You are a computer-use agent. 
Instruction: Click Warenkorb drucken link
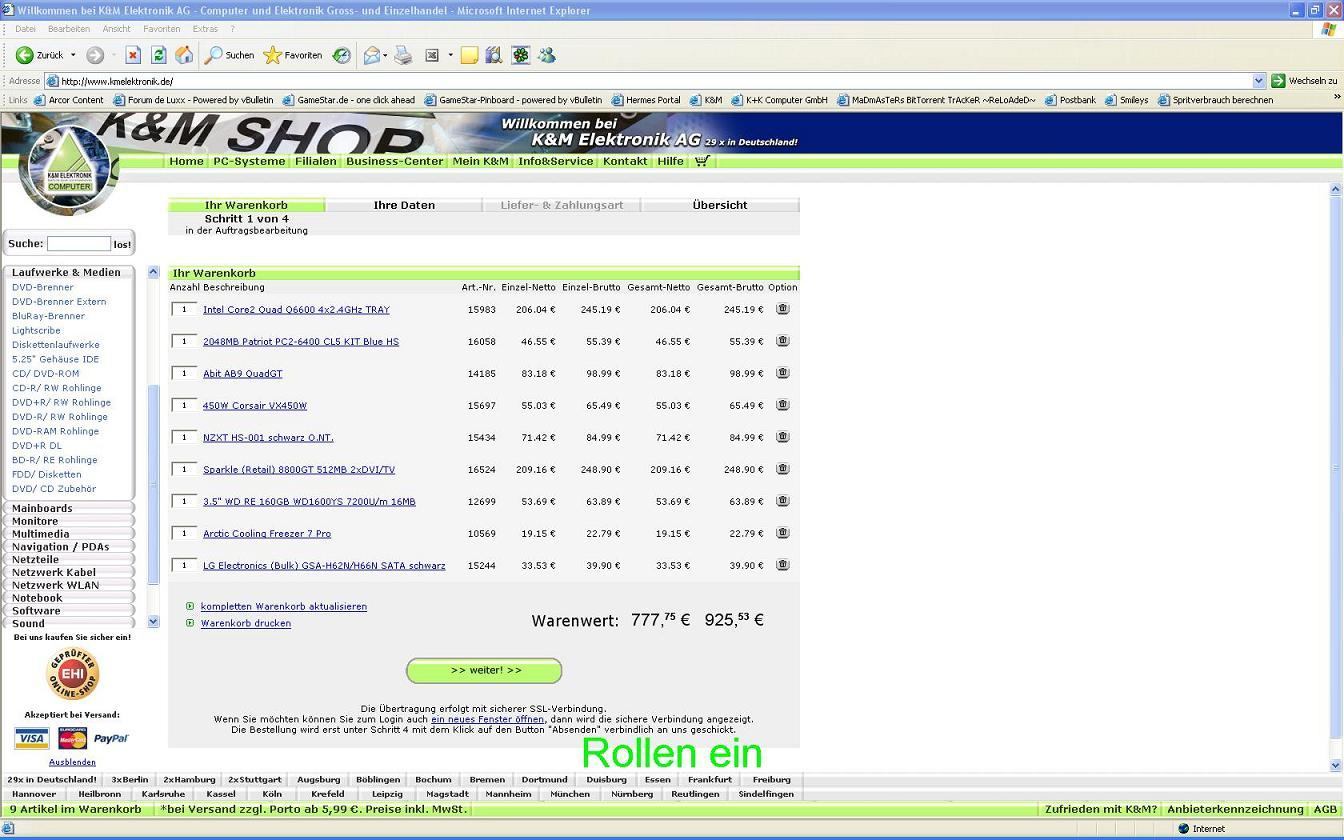246,623
